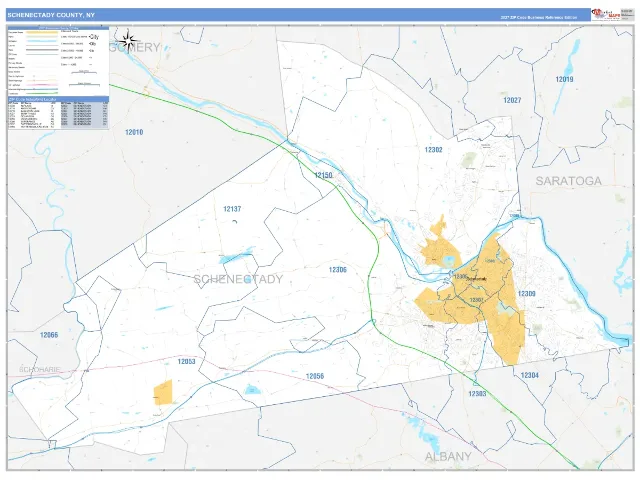640x480 pixels.
Task: Select the 12027 ZIP code label
Action: [512, 100]
